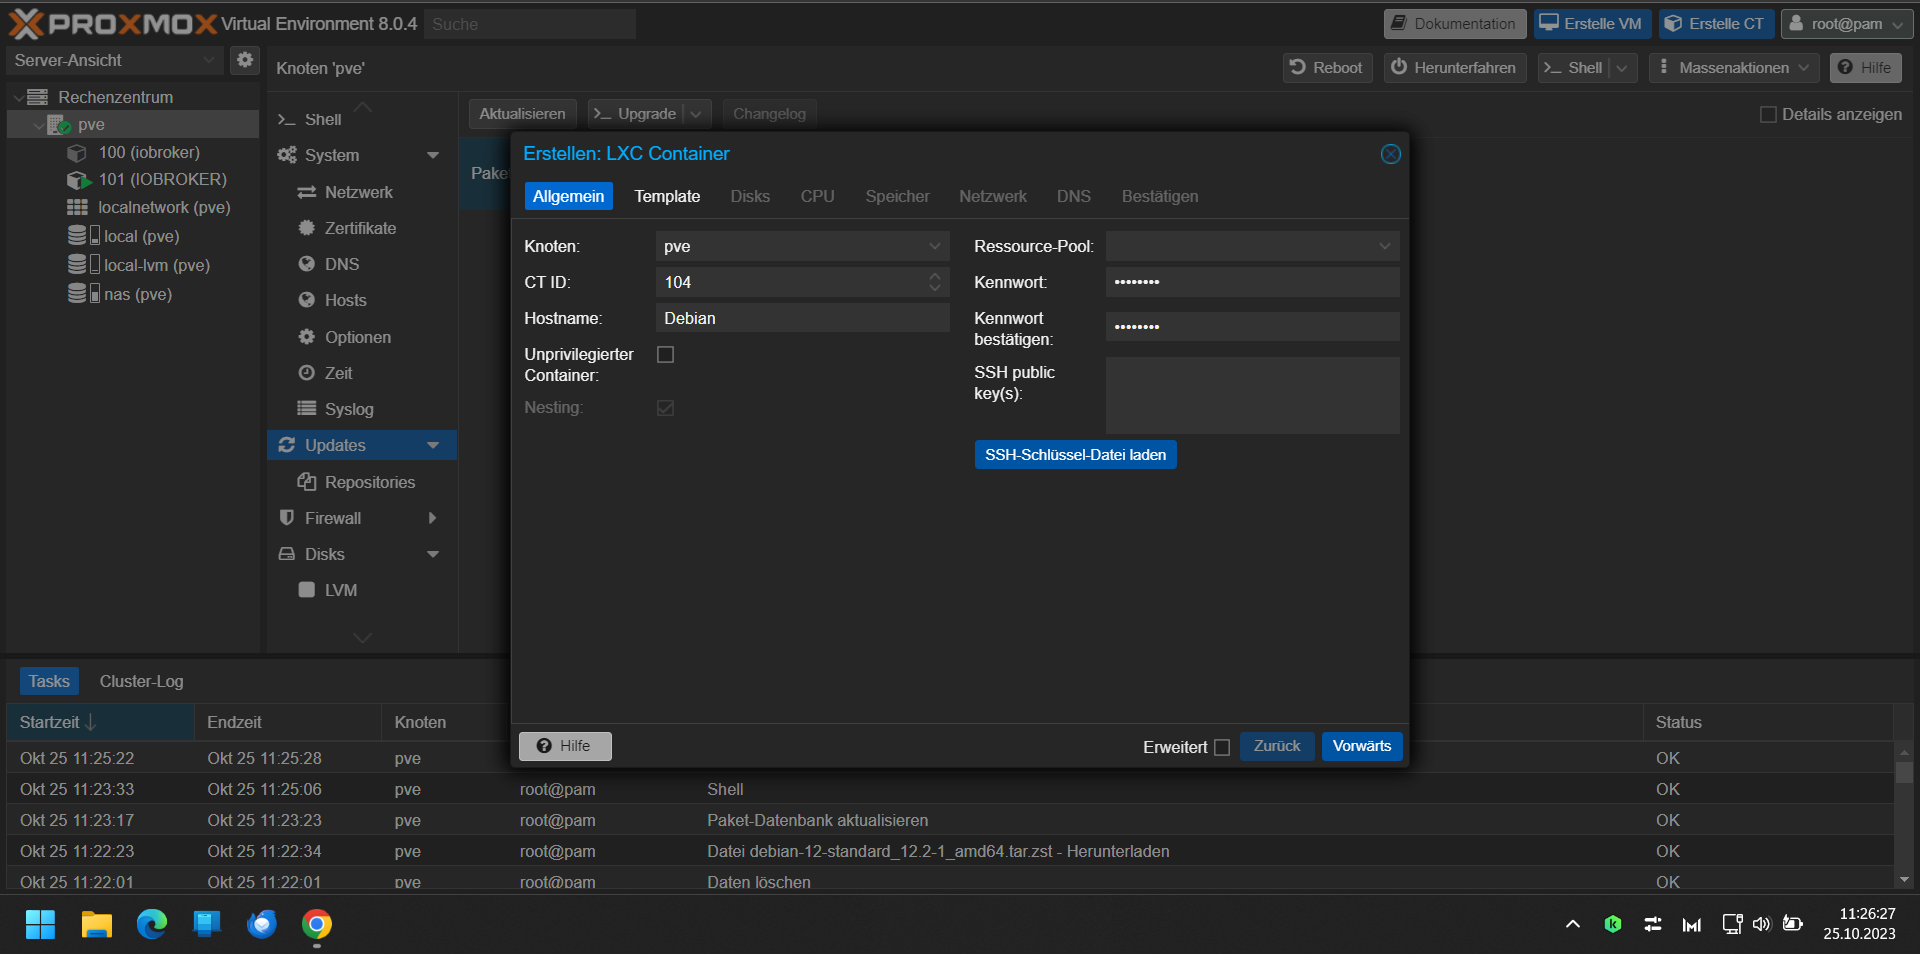Viewport: 1920px width, 954px height.
Task: Switch to Cluster-Log tab
Action: (141, 681)
